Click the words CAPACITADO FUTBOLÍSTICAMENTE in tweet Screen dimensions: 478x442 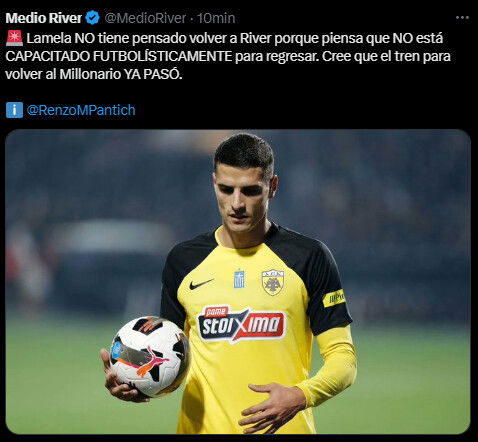[119, 56]
